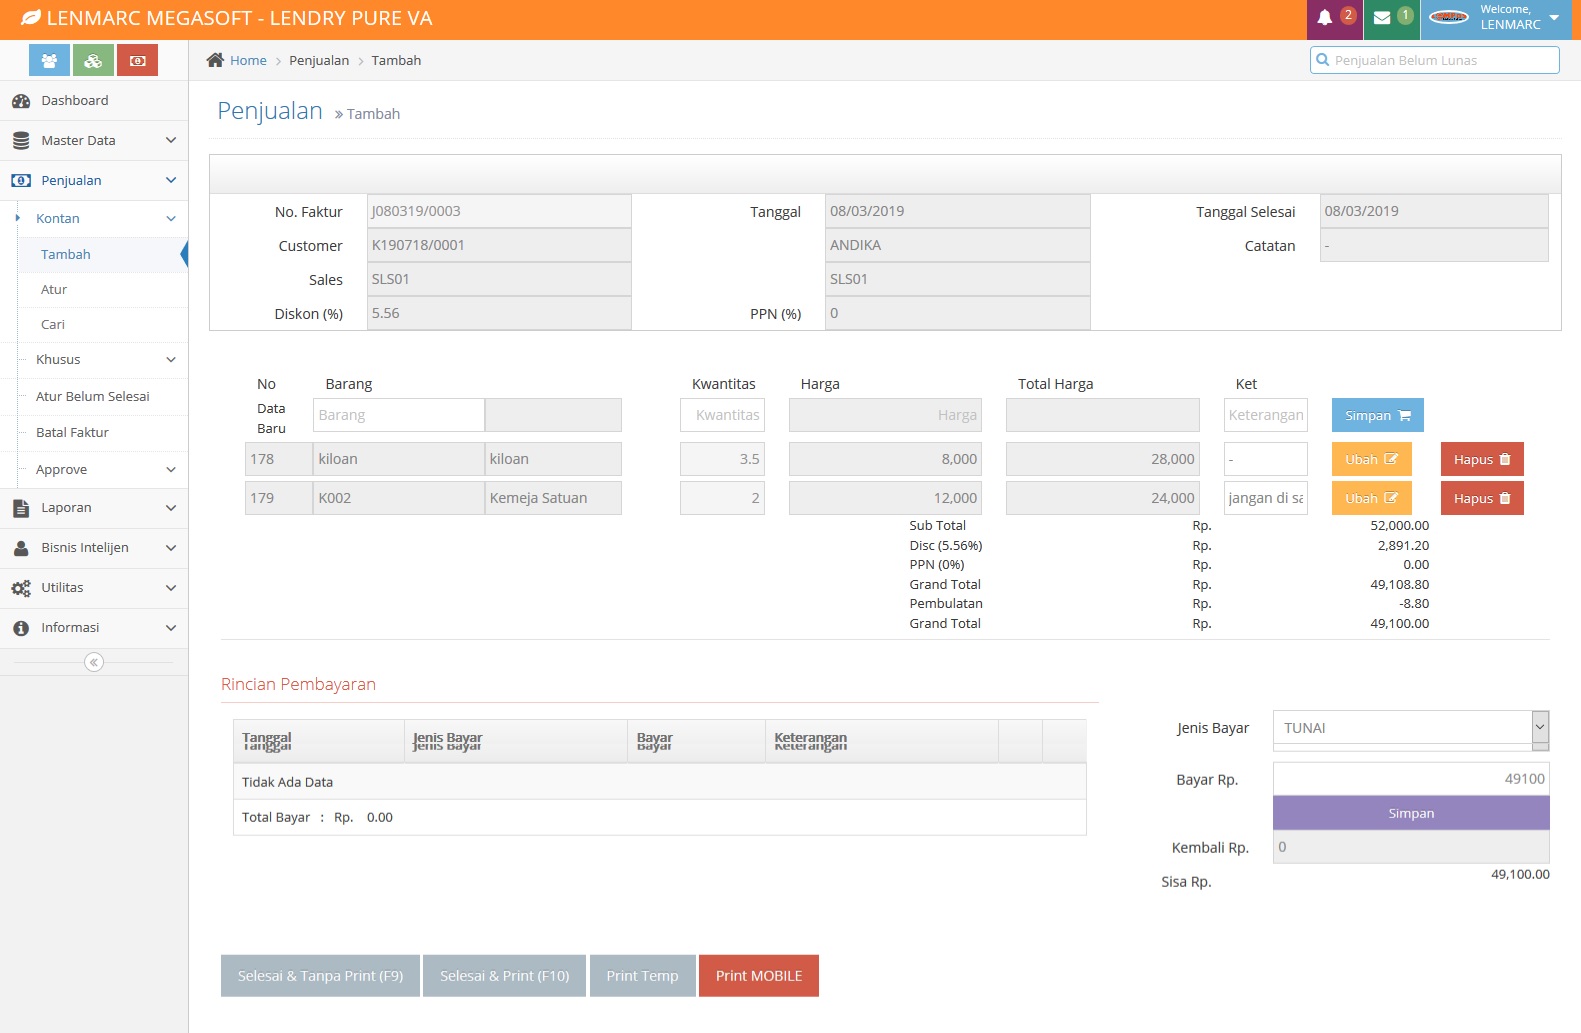Focus the Barang input field
The width and height of the screenshot is (1581, 1033).
[x=399, y=415]
